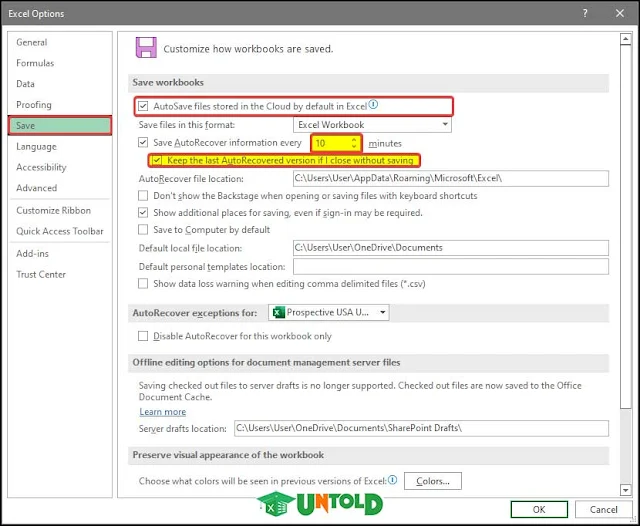This screenshot has width=640, height=526.
Task: Toggle Save AutoRecover information checkbox
Action: coord(143,142)
